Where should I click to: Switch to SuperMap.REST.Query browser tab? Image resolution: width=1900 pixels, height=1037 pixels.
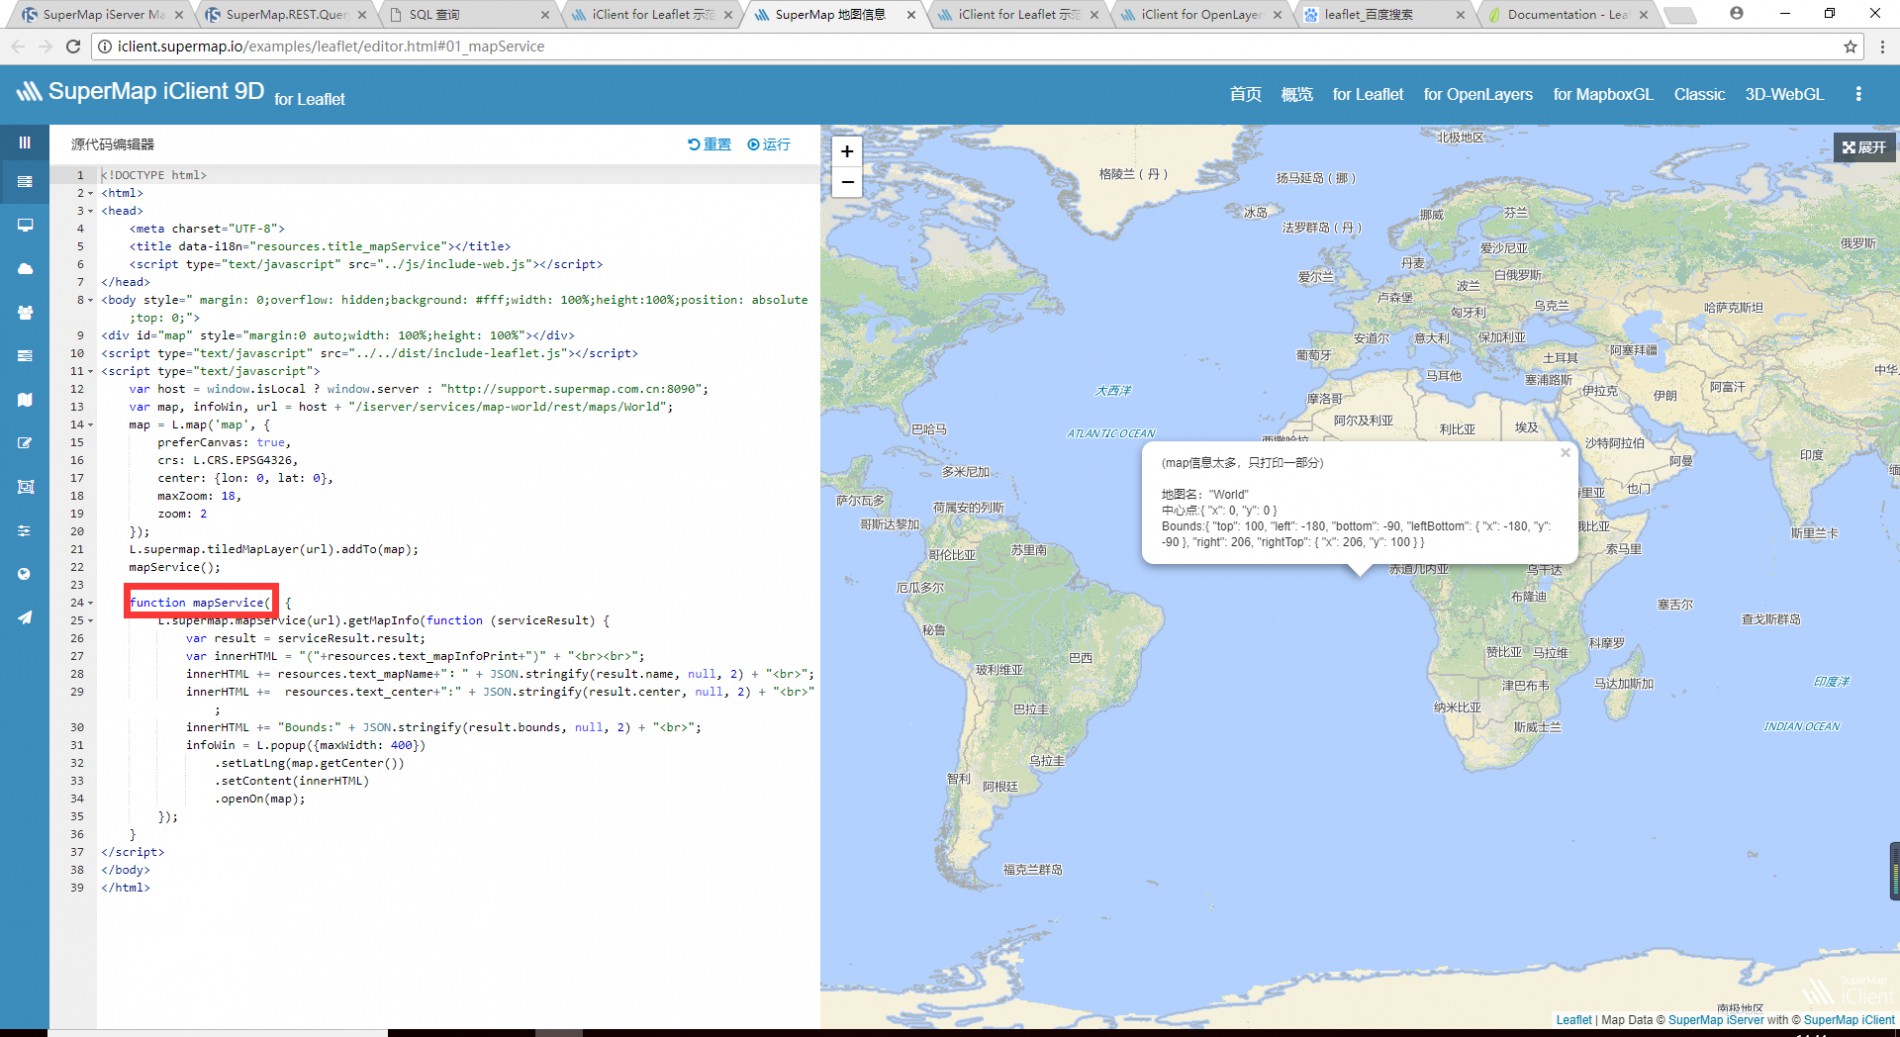point(285,14)
